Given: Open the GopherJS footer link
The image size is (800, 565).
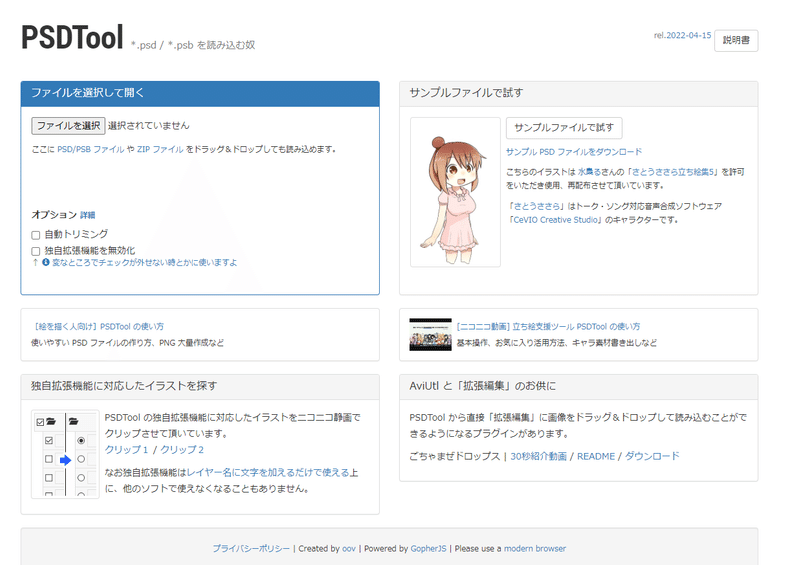Looking at the screenshot, I should click(x=428, y=549).
